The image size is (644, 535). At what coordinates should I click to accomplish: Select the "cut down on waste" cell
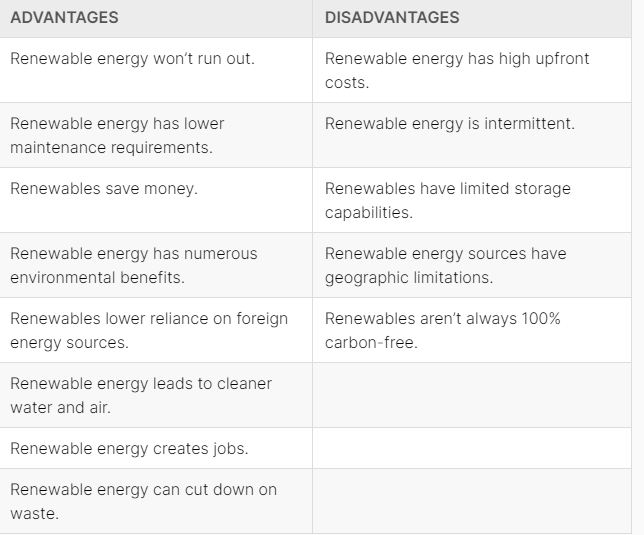(143, 501)
